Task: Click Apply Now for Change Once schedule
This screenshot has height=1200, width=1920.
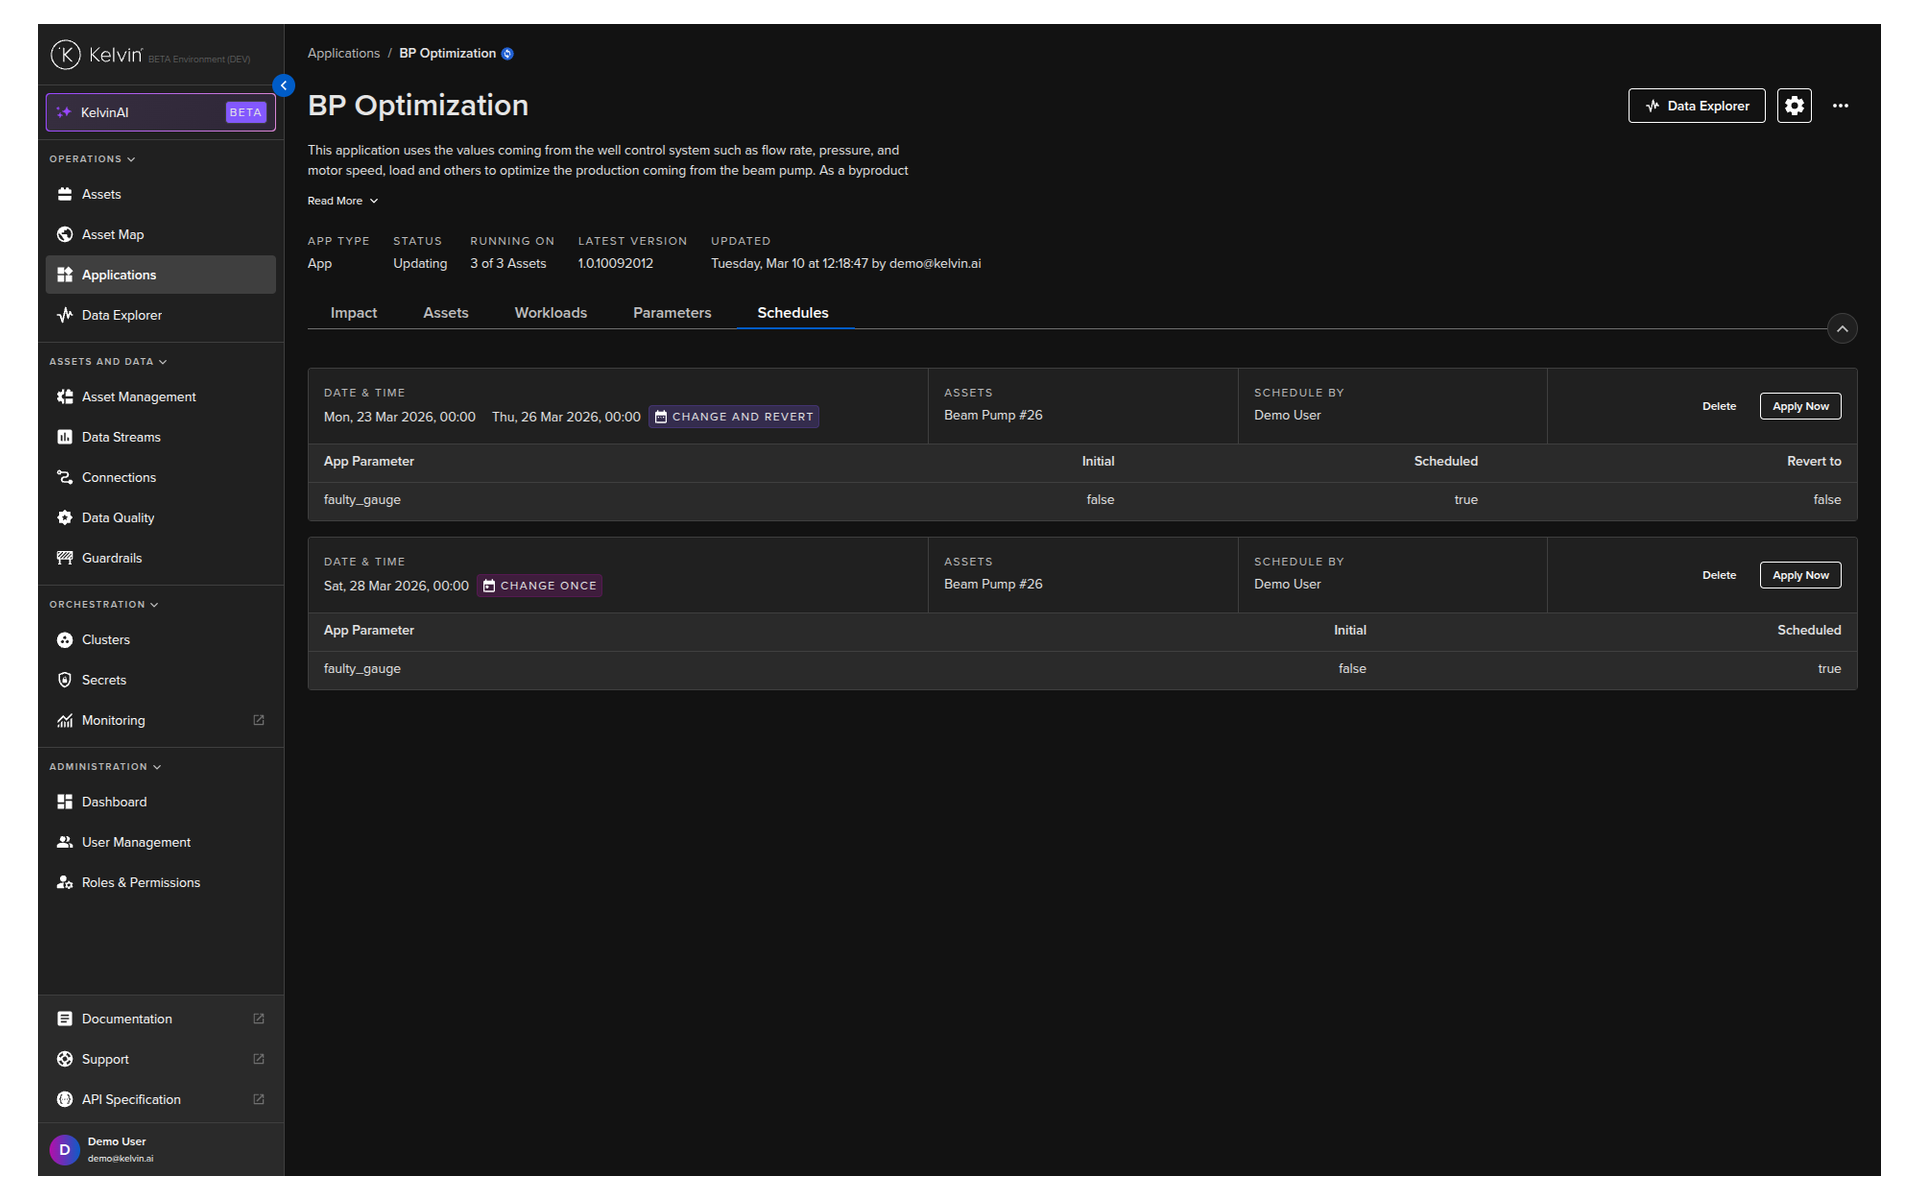Action: 1799,576
